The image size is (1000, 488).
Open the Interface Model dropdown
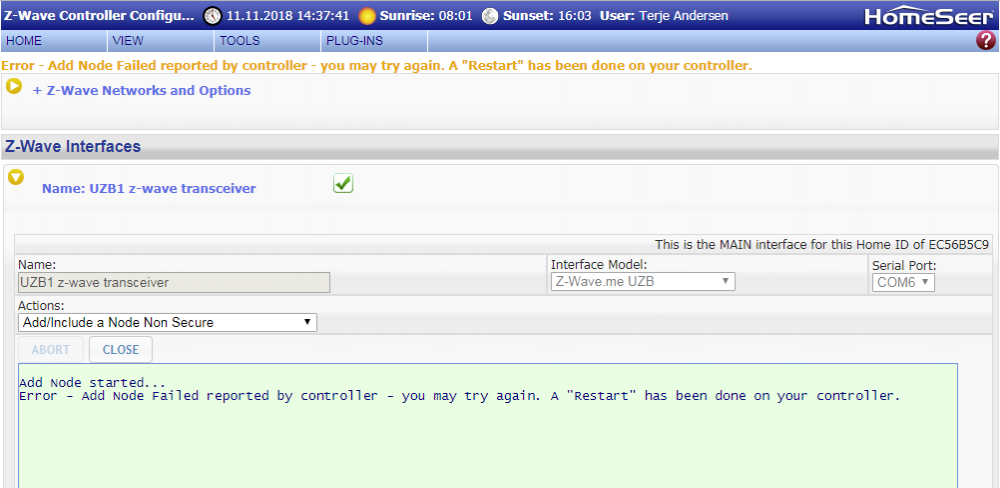[x=642, y=282]
